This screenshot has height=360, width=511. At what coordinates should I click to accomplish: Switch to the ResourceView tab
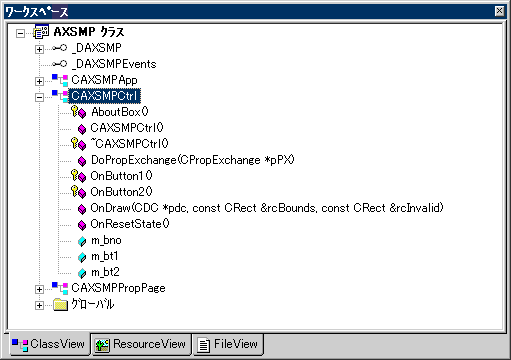[141, 344]
